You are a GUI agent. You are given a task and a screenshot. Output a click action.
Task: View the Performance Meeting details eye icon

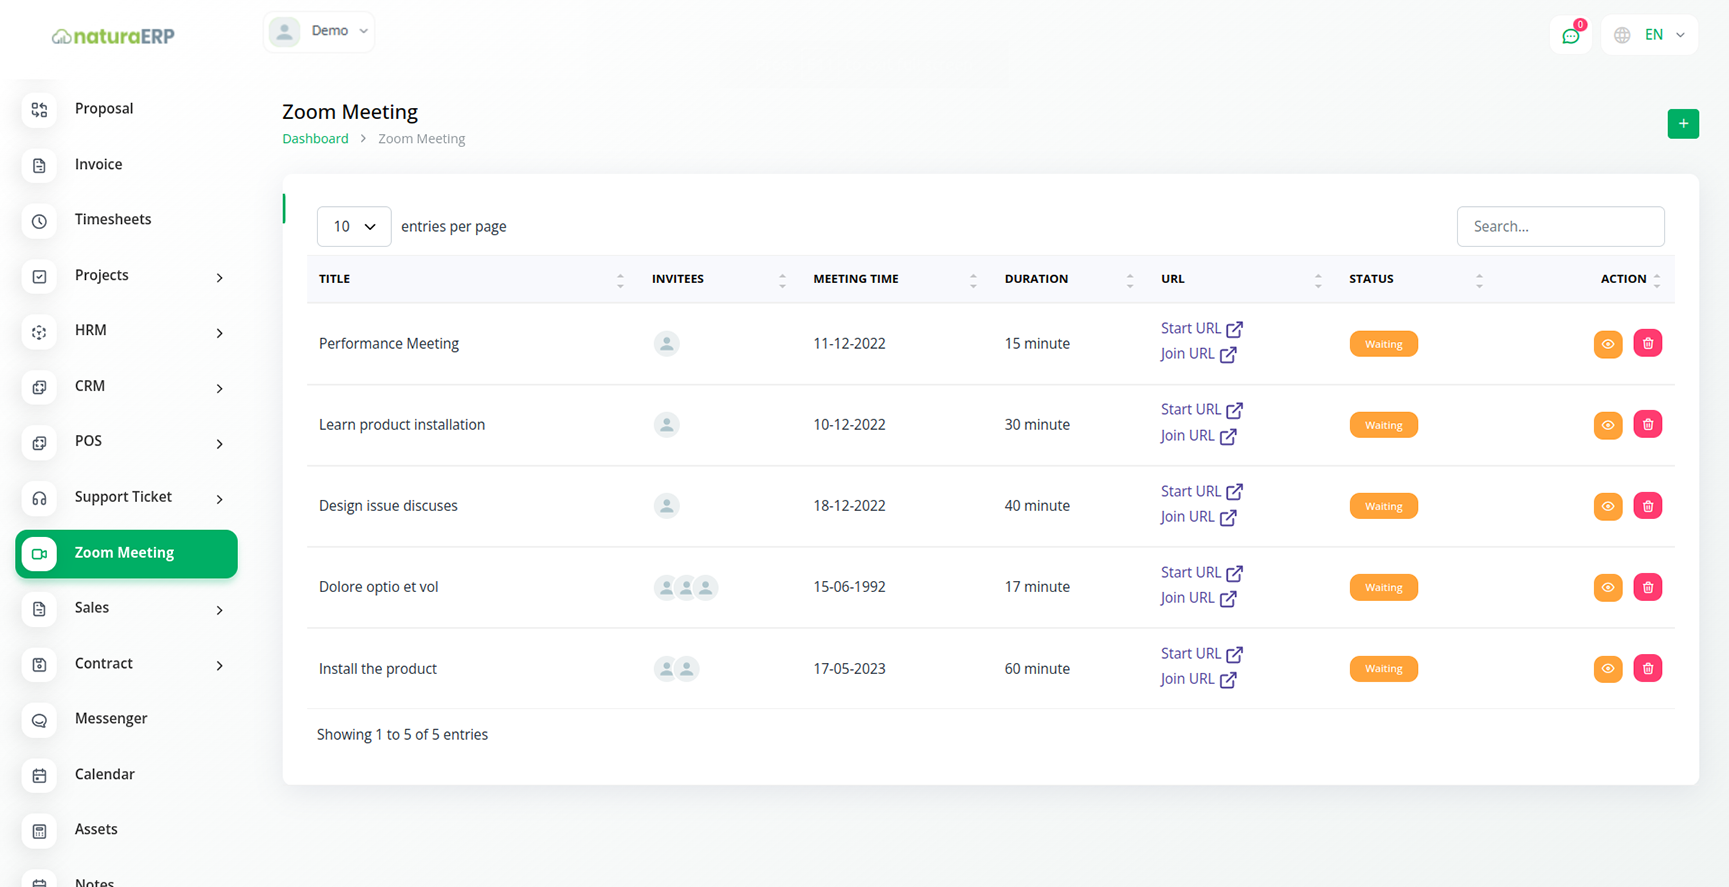tap(1608, 344)
